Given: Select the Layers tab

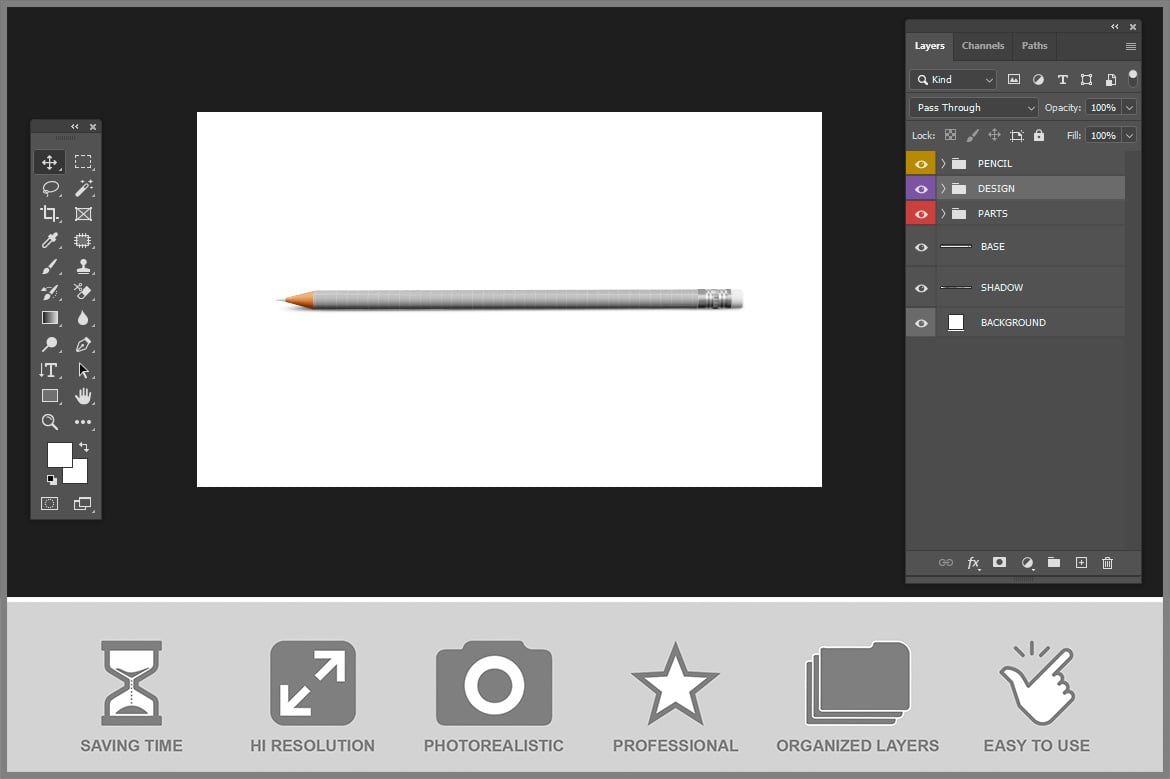Looking at the screenshot, I should point(930,46).
